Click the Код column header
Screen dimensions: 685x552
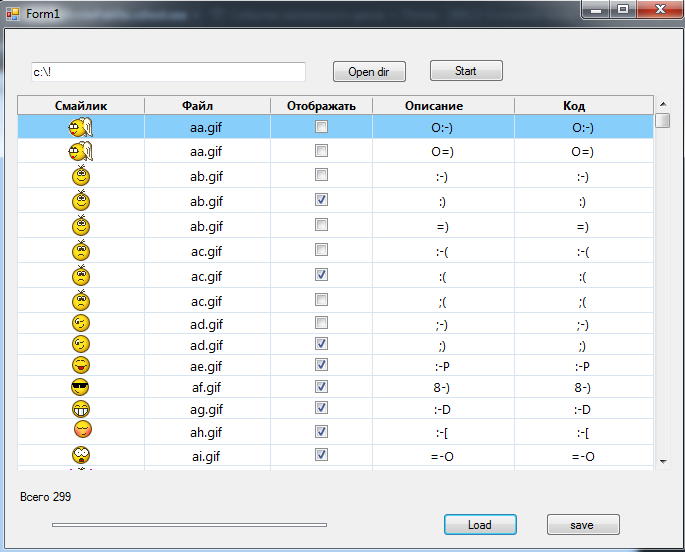tap(574, 105)
